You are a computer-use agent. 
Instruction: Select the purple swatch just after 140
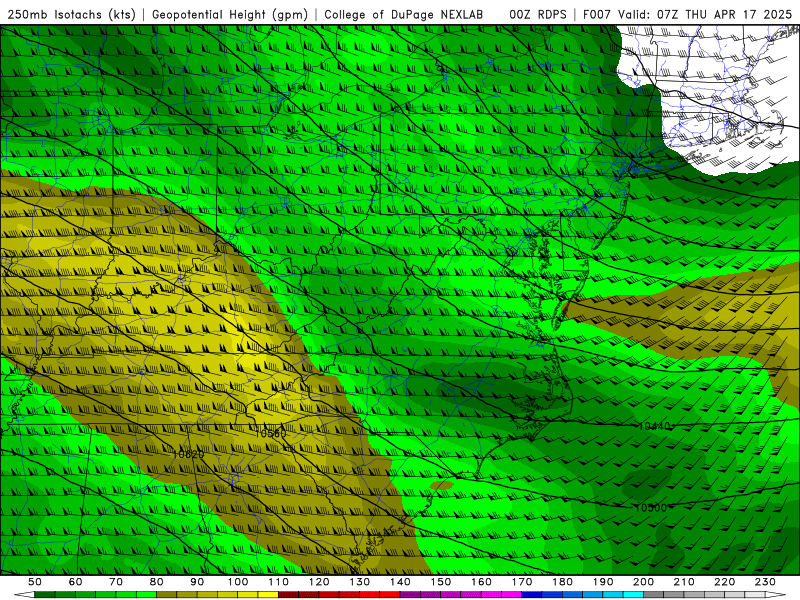click(x=410, y=595)
